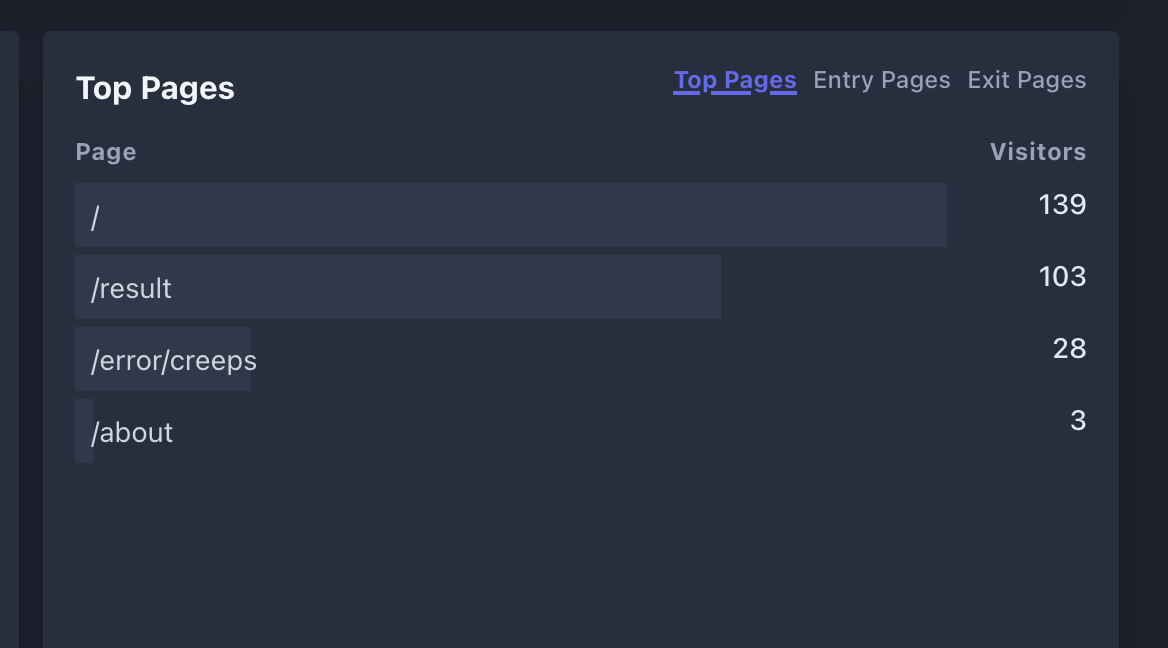Click the Page column header
Screen dimensions: 1168x648
click(x=106, y=152)
